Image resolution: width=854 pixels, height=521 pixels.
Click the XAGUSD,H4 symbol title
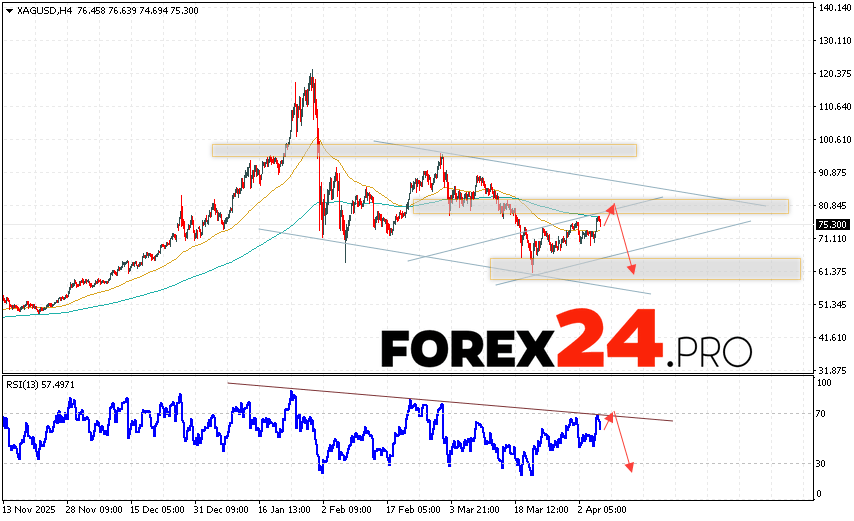tap(40, 9)
